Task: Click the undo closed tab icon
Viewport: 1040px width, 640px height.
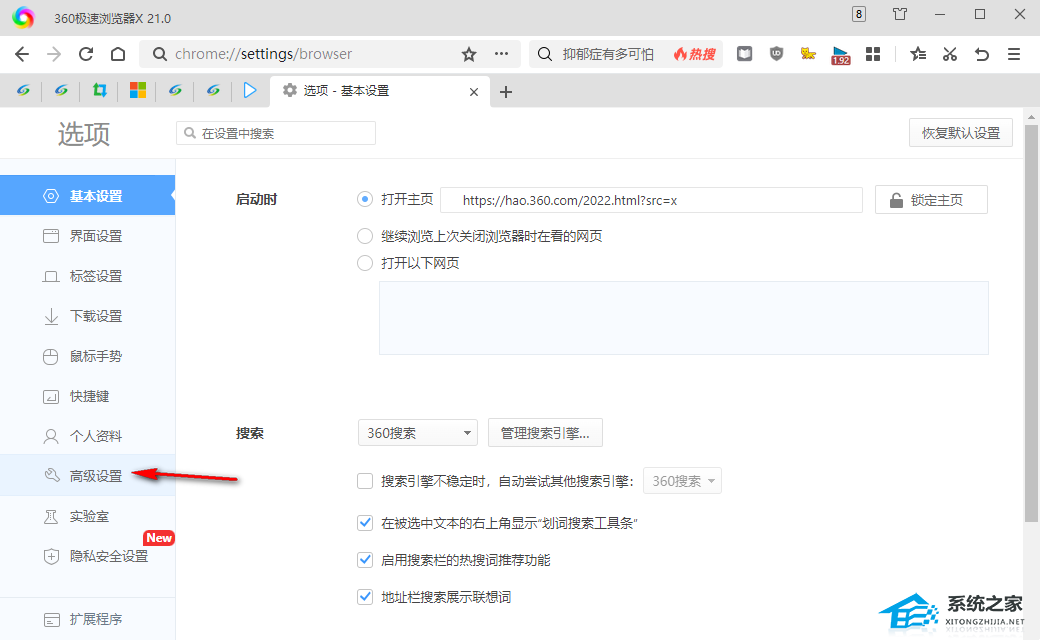Action: 982,54
